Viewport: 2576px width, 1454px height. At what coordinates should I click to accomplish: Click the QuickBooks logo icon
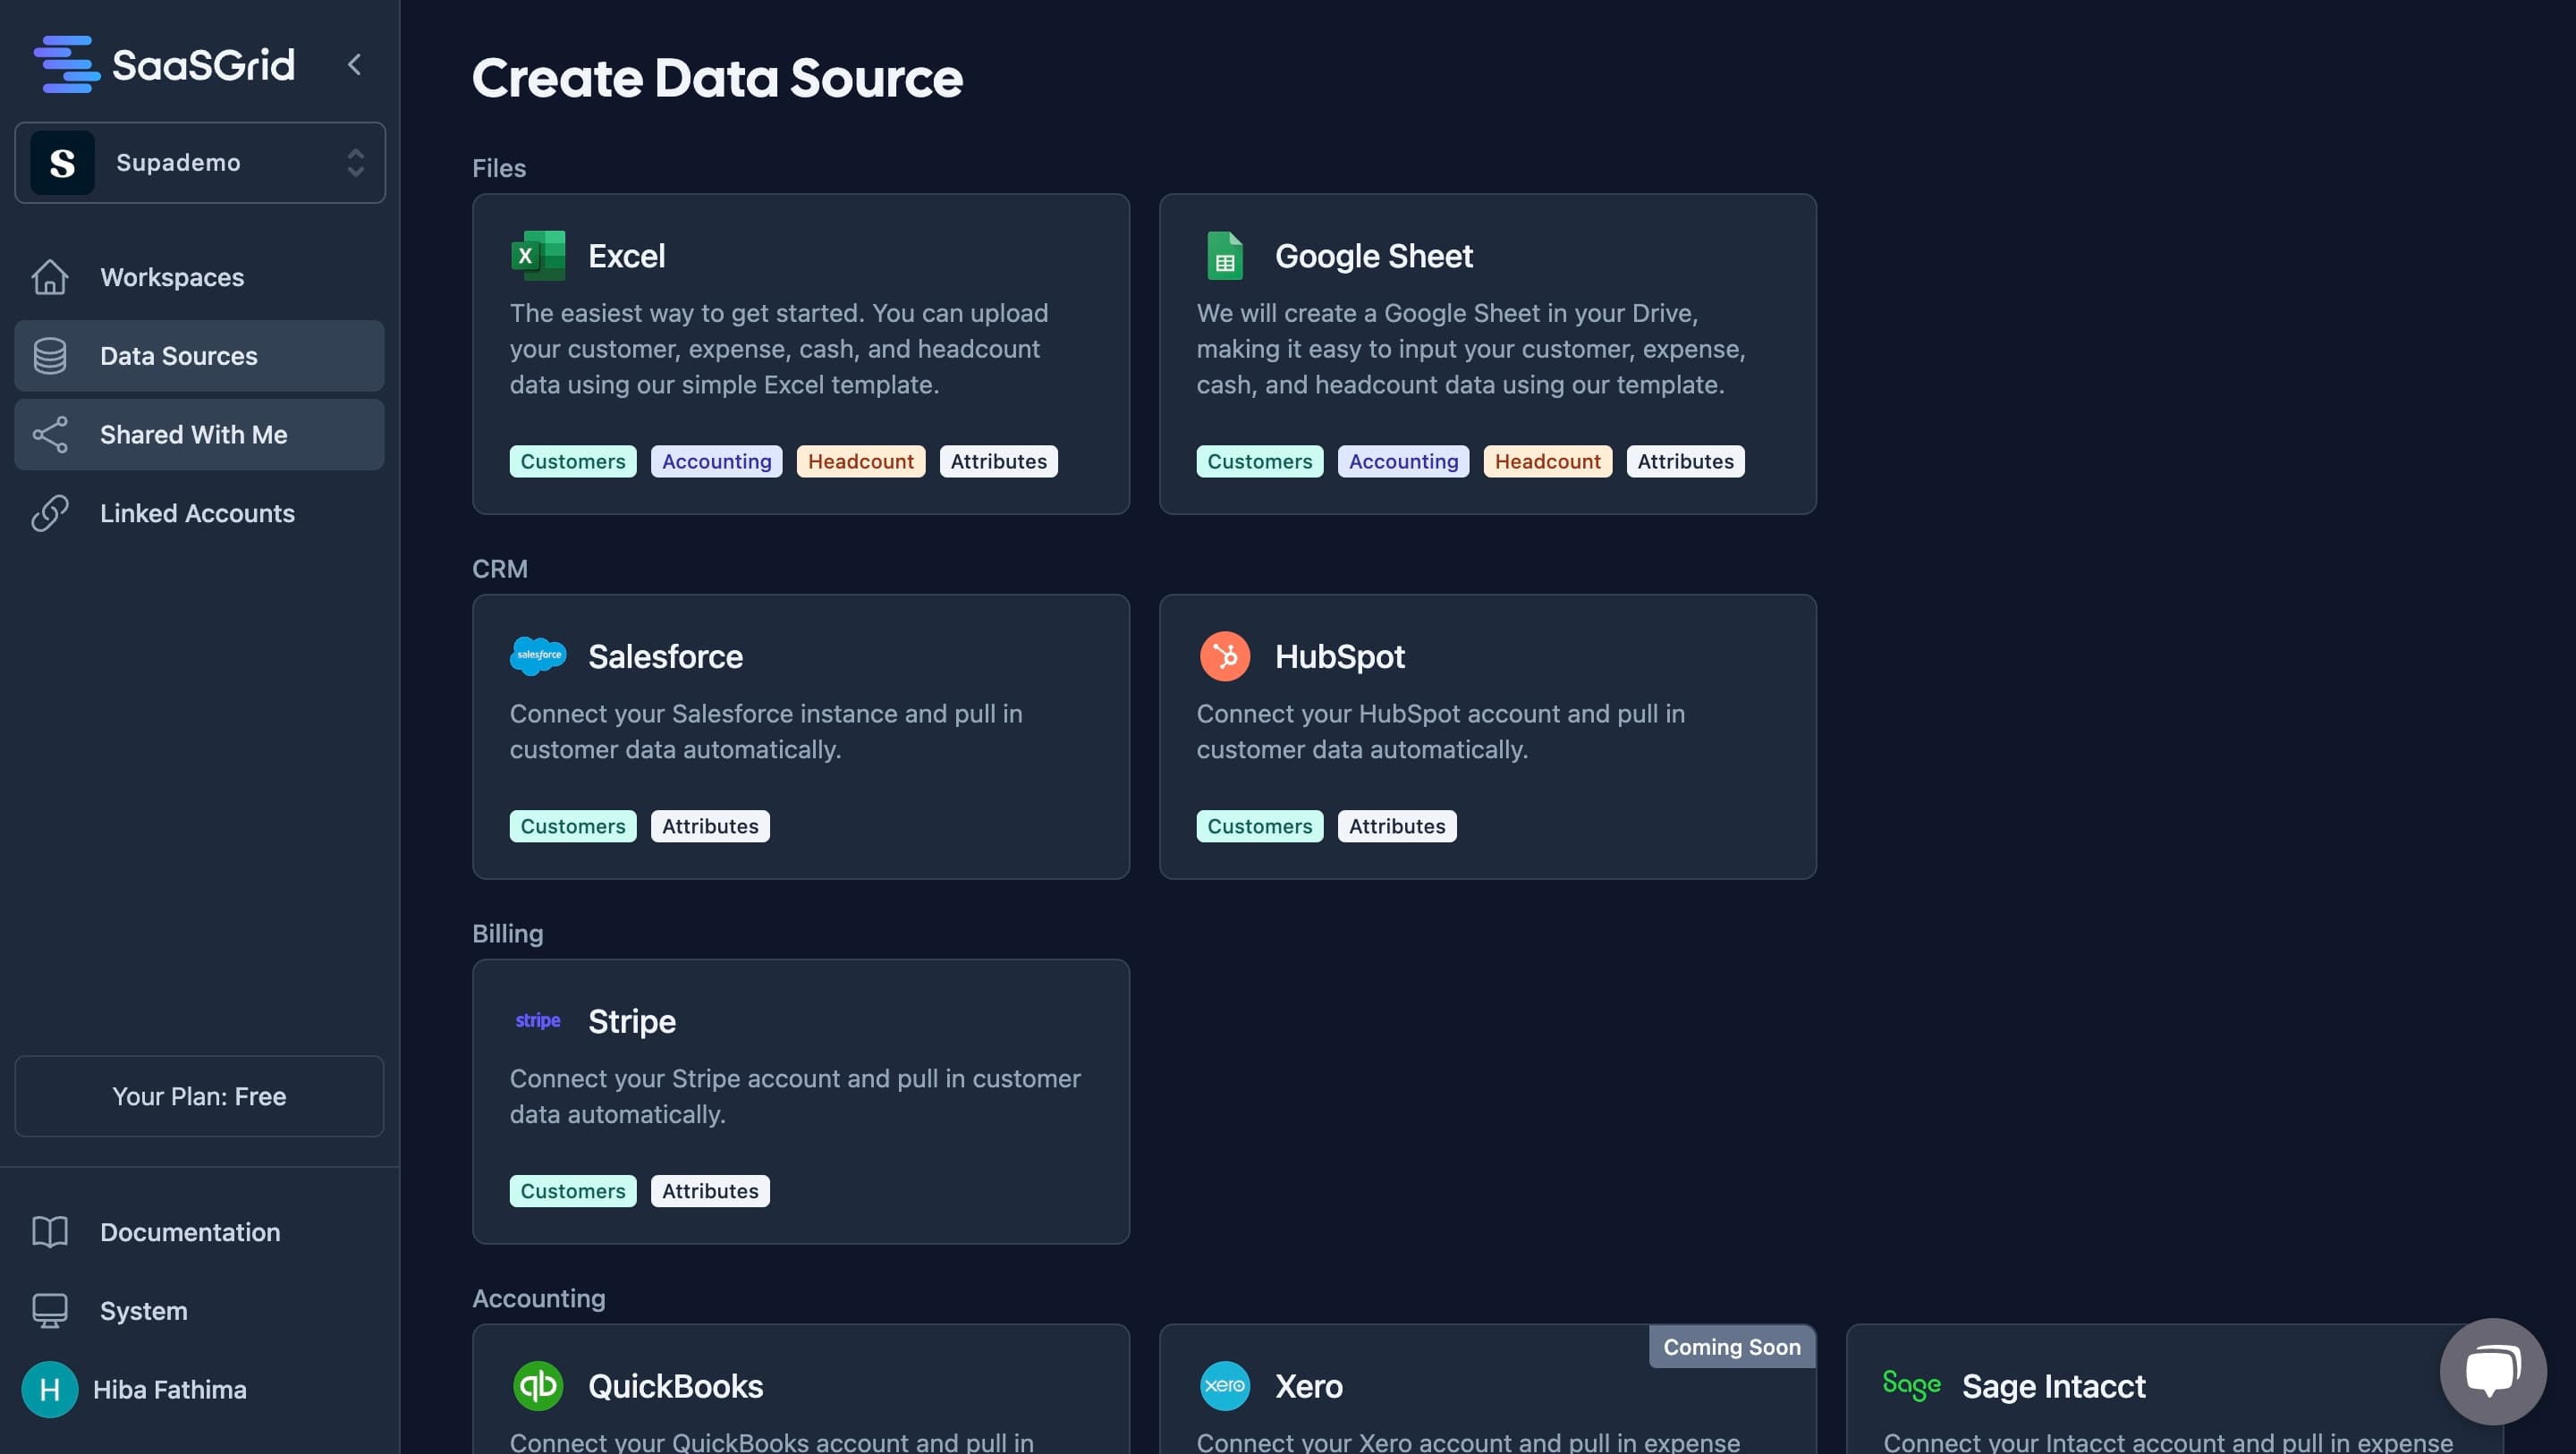[538, 1386]
